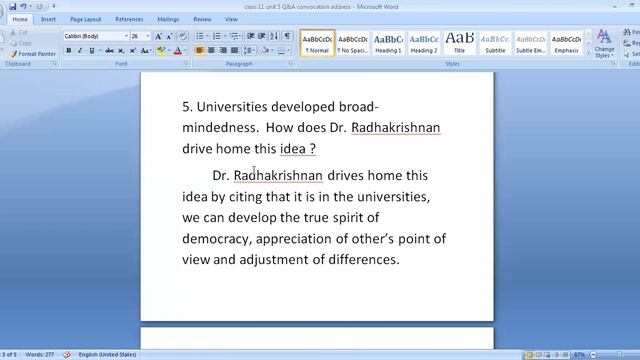Image resolution: width=640 pixels, height=360 pixels.
Task: Toggle Italic formatting
Action: [80, 51]
